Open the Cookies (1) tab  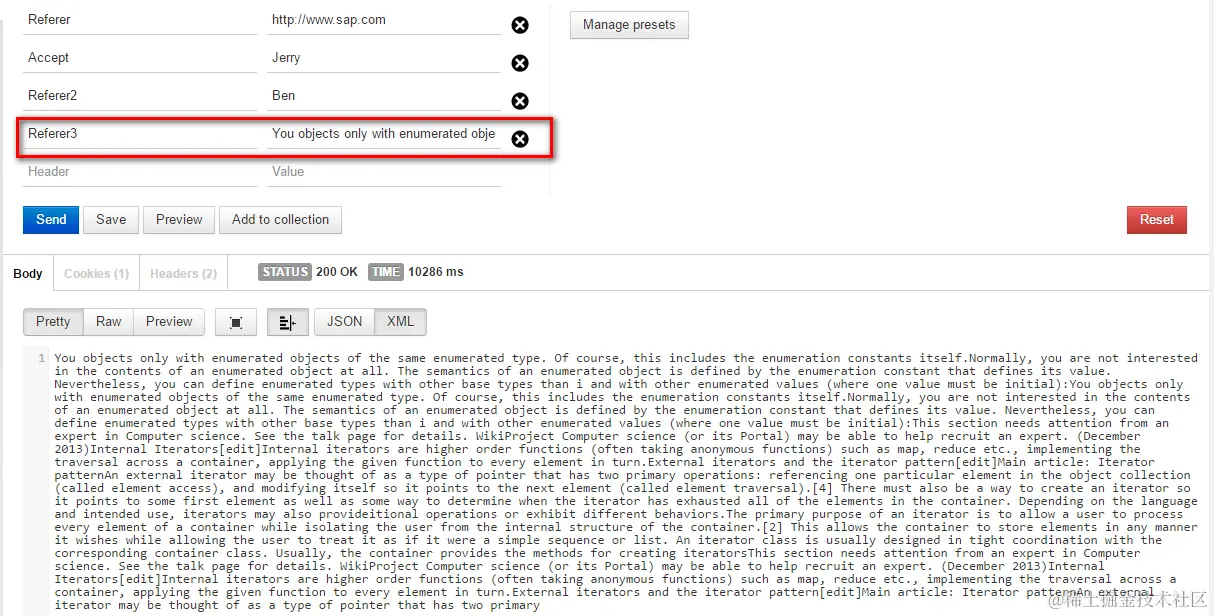tap(96, 273)
